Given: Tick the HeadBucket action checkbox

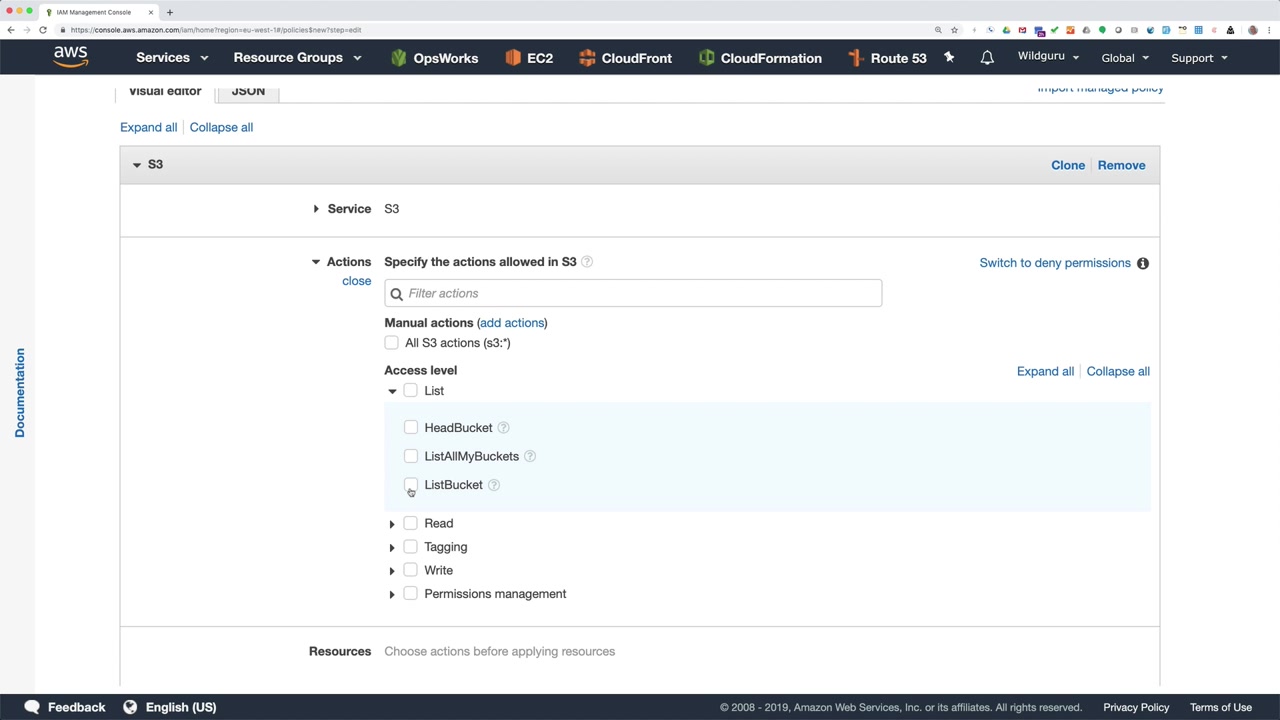Looking at the screenshot, I should click(411, 428).
